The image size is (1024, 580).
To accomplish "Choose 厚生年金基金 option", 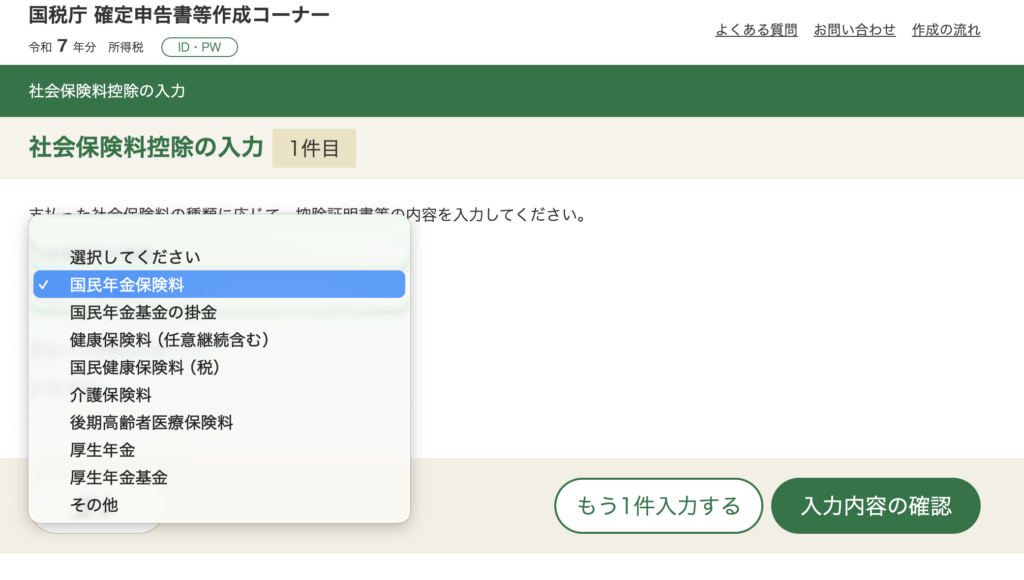I will (119, 478).
